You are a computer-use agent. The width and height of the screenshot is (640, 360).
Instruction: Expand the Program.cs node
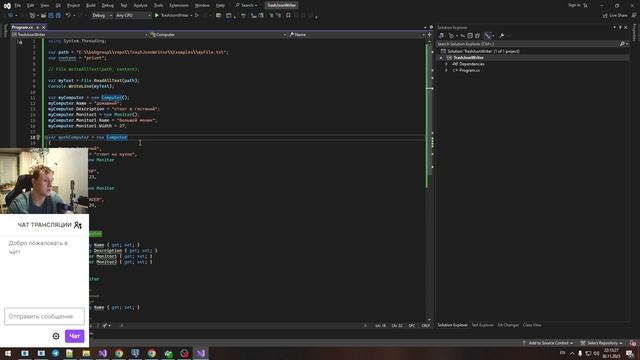tap(446, 70)
